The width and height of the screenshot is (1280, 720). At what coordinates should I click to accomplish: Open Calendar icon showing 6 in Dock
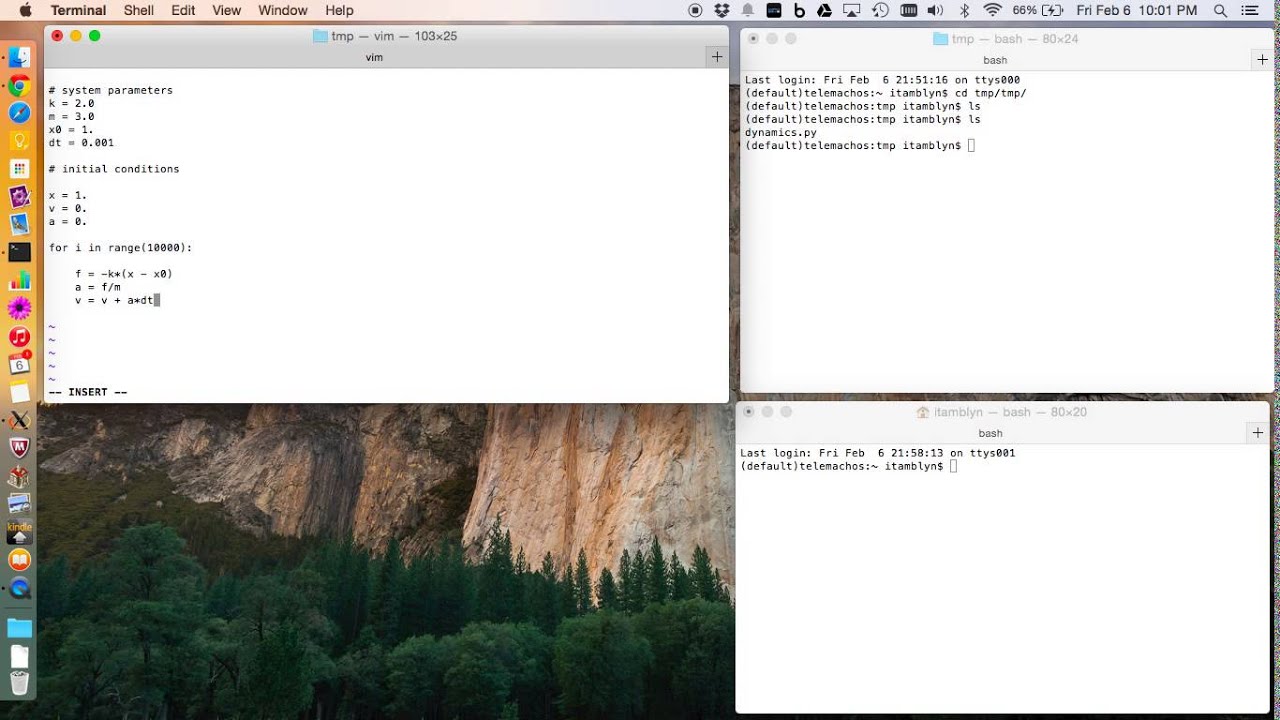(19, 364)
